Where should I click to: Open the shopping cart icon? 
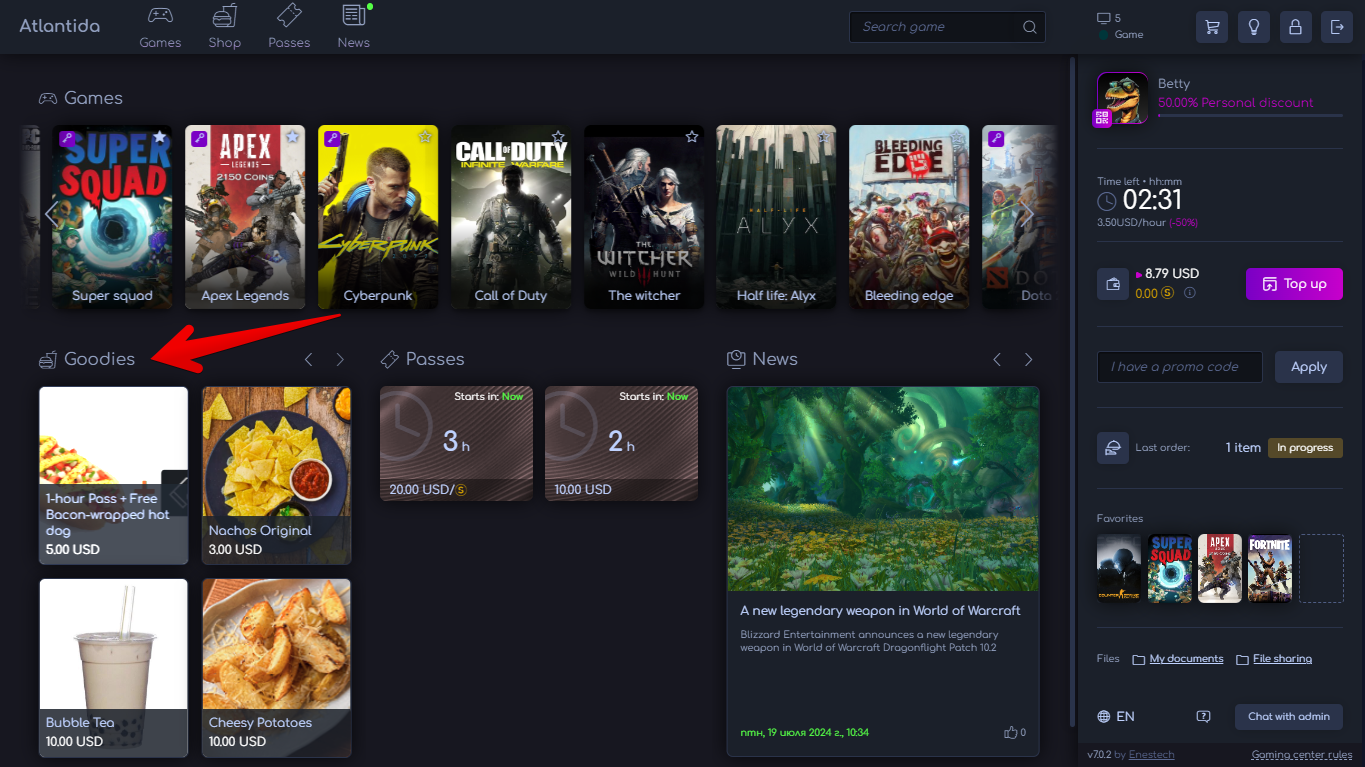tap(1212, 27)
